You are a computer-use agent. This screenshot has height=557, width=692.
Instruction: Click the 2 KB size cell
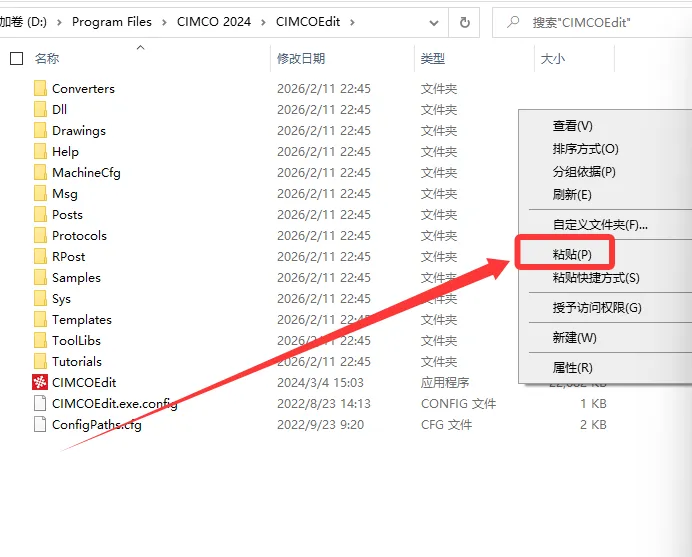tap(593, 425)
